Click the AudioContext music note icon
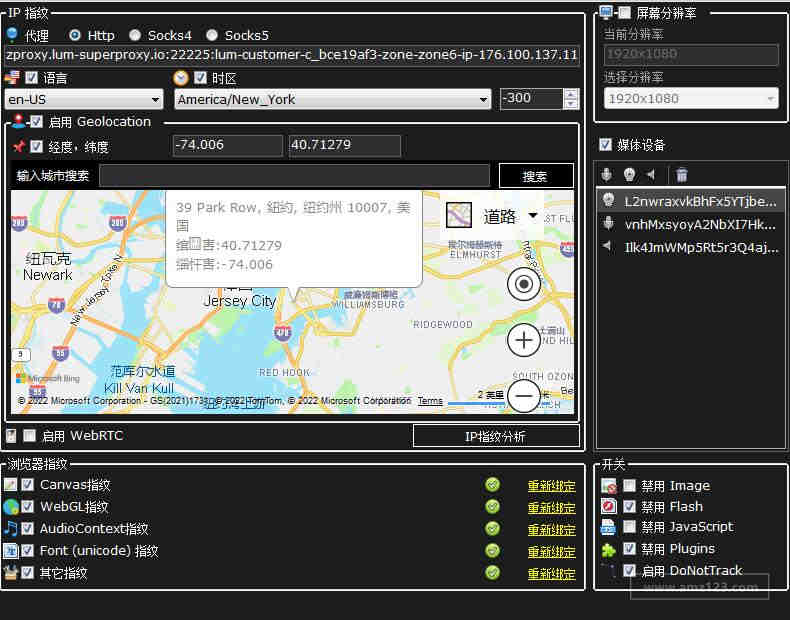Image resolution: width=790 pixels, height=620 pixels. (x=10, y=528)
